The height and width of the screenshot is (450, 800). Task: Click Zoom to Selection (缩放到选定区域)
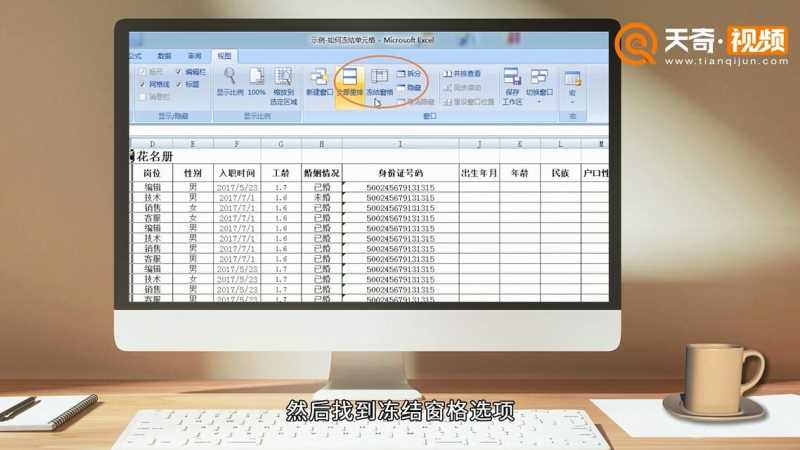pyautogui.click(x=284, y=86)
